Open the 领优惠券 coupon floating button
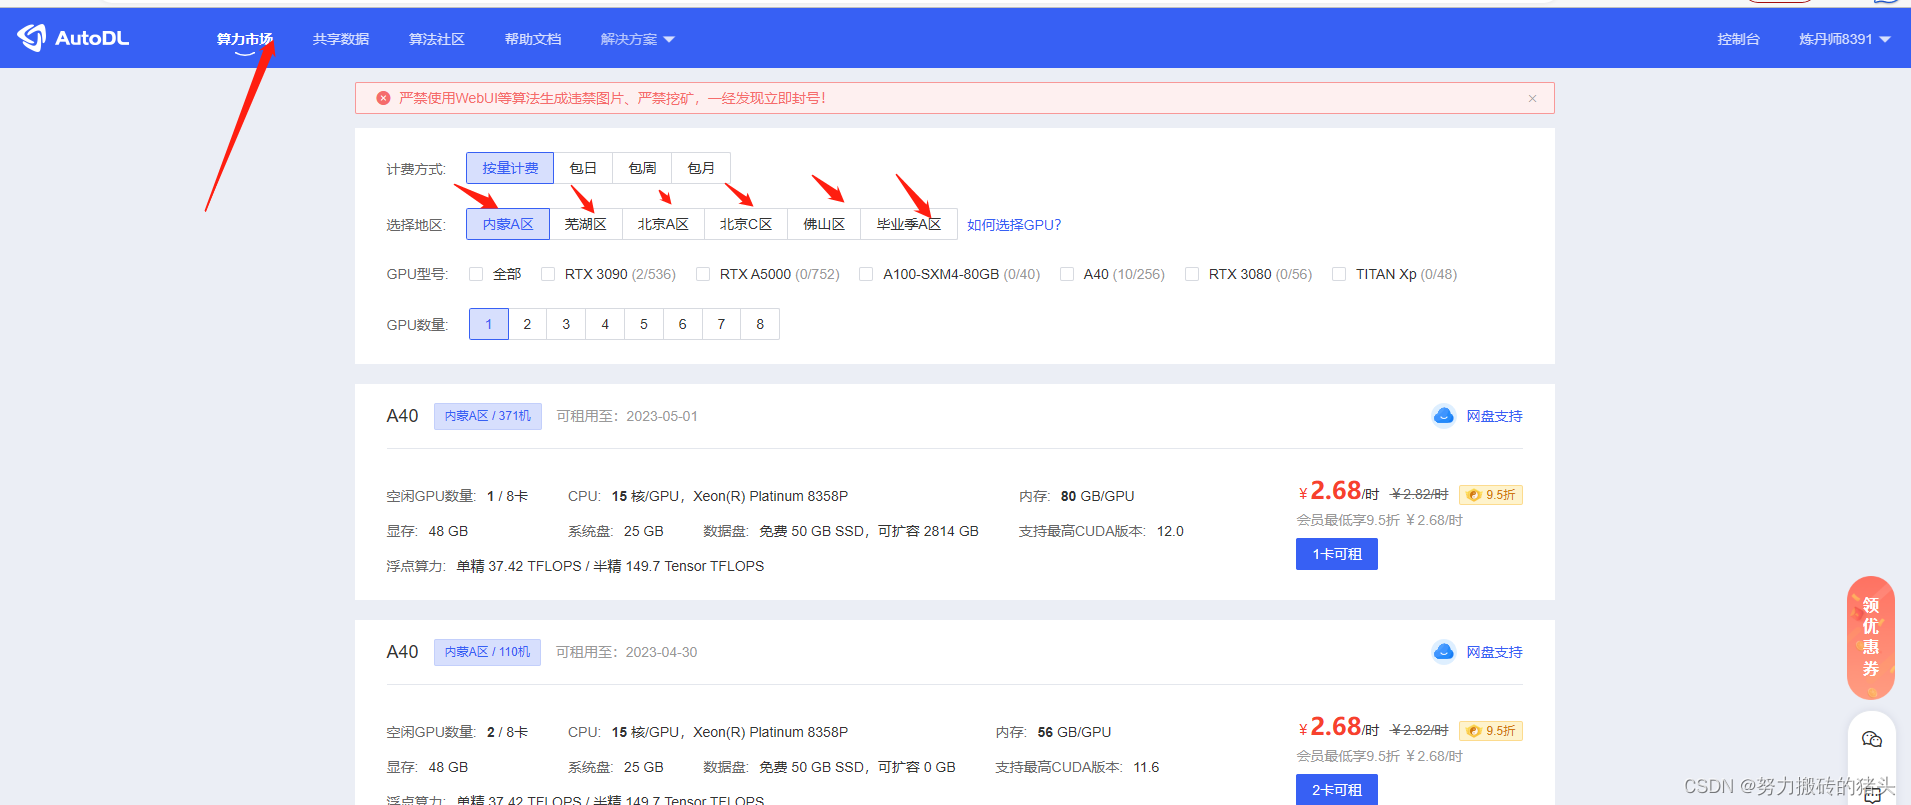1911x805 pixels. tap(1871, 637)
